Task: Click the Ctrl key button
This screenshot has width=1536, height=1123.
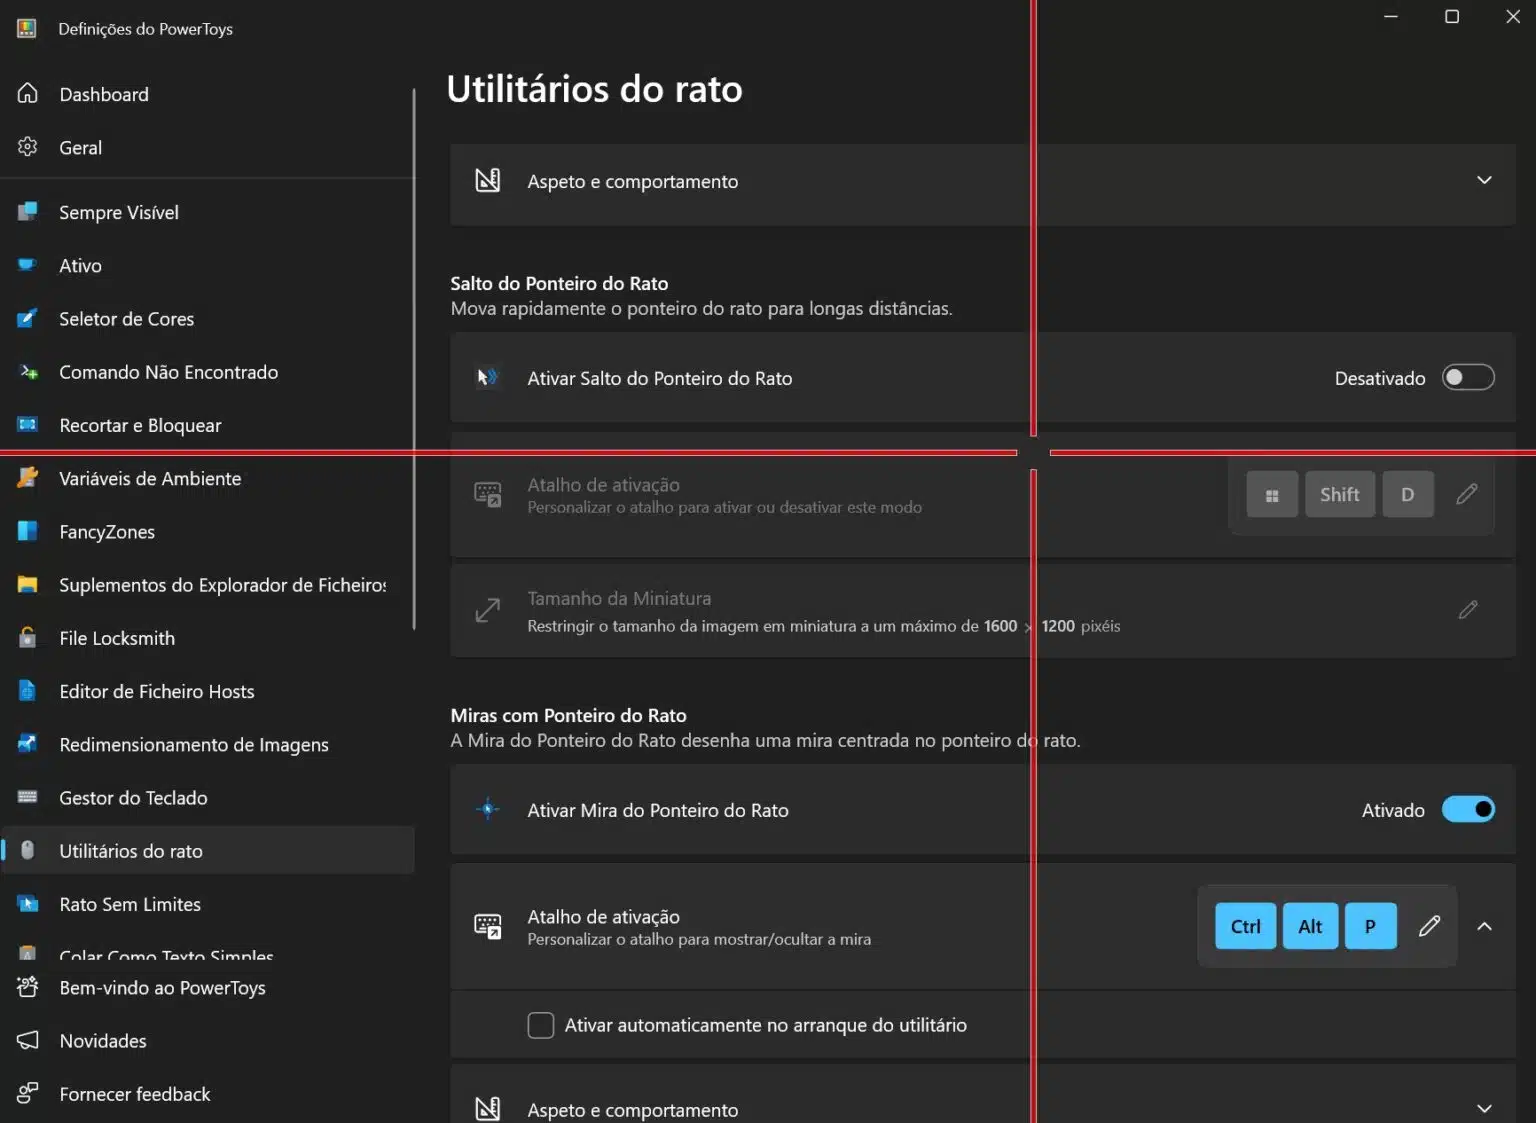Action: point(1246,926)
